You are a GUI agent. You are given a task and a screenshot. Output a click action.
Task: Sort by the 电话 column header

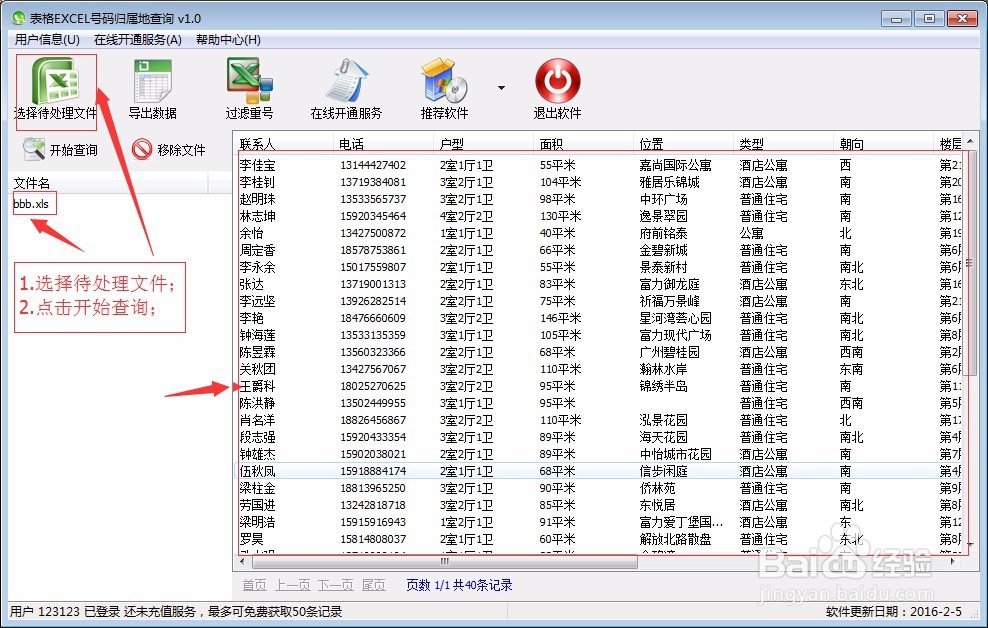[x=384, y=144]
